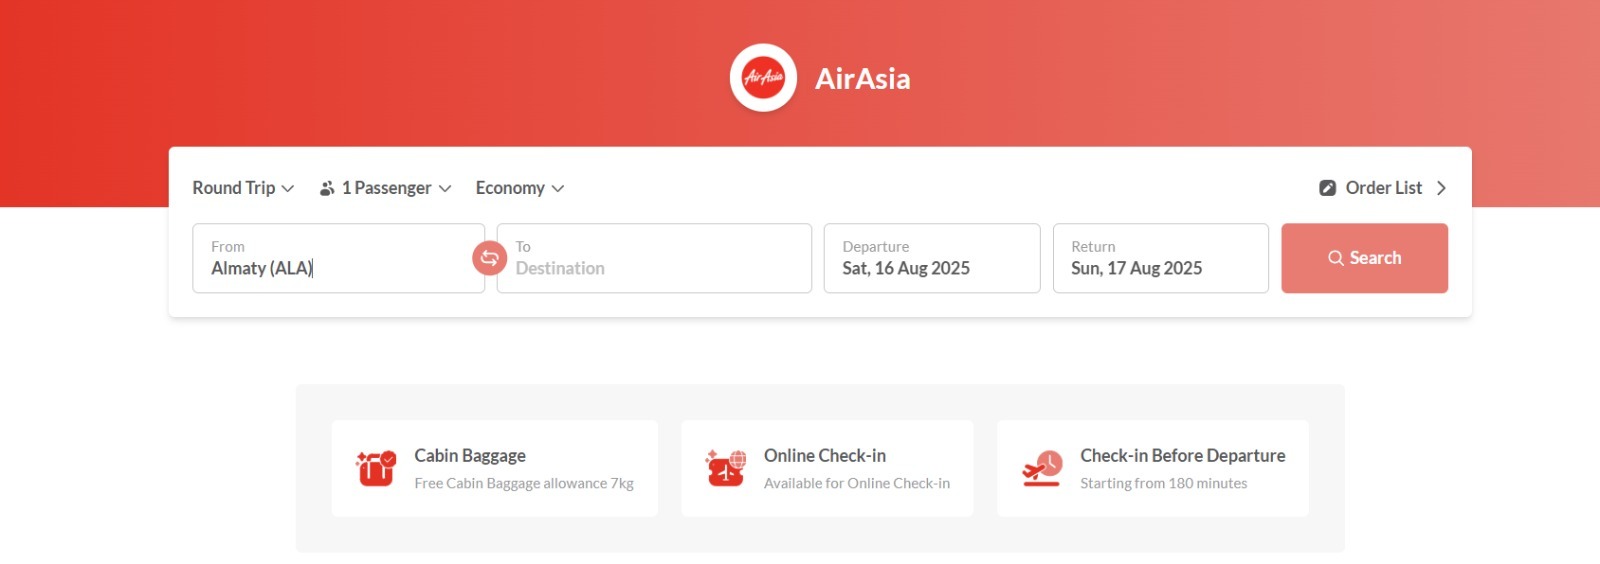This screenshot has height=564, width=1600.
Task: Open the Return date Sun, 17 Aug 2025
Action: tap(1161, 258)
